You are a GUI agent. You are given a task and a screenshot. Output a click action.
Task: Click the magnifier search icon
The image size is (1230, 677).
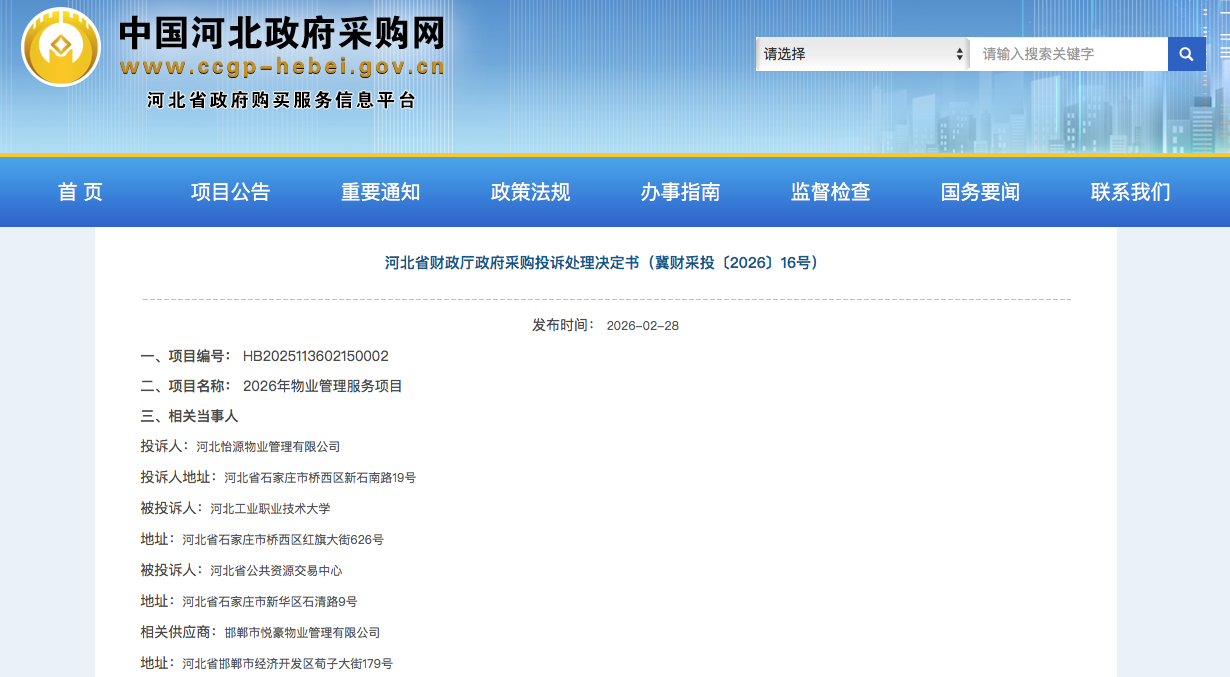click(1186, 53)
